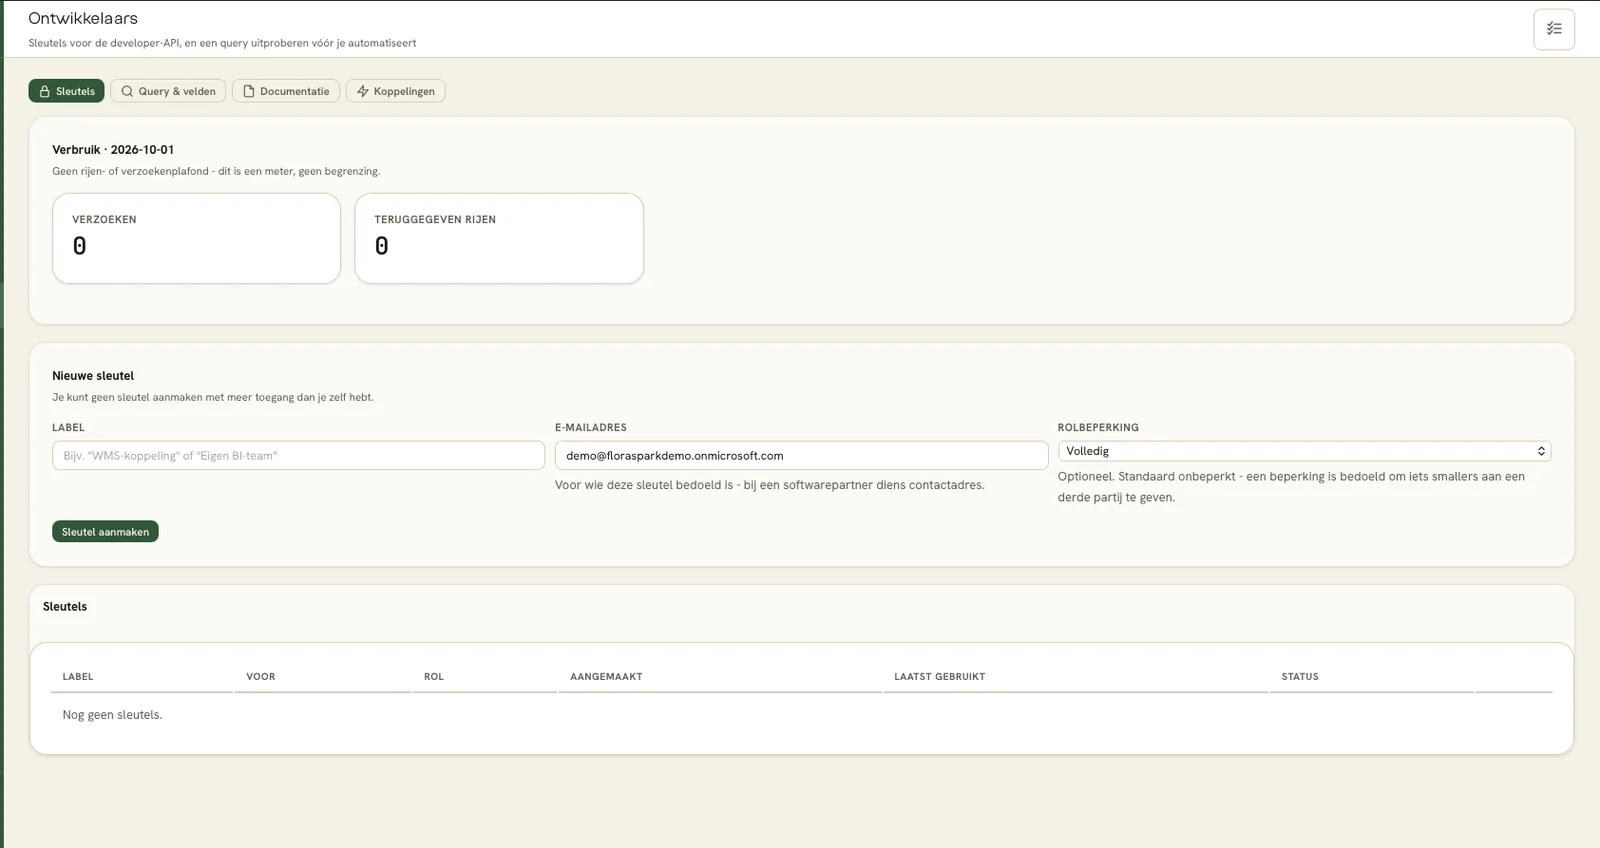The image size is (1600, 848).
Task: Click the Status column header
Action: 1300,677
